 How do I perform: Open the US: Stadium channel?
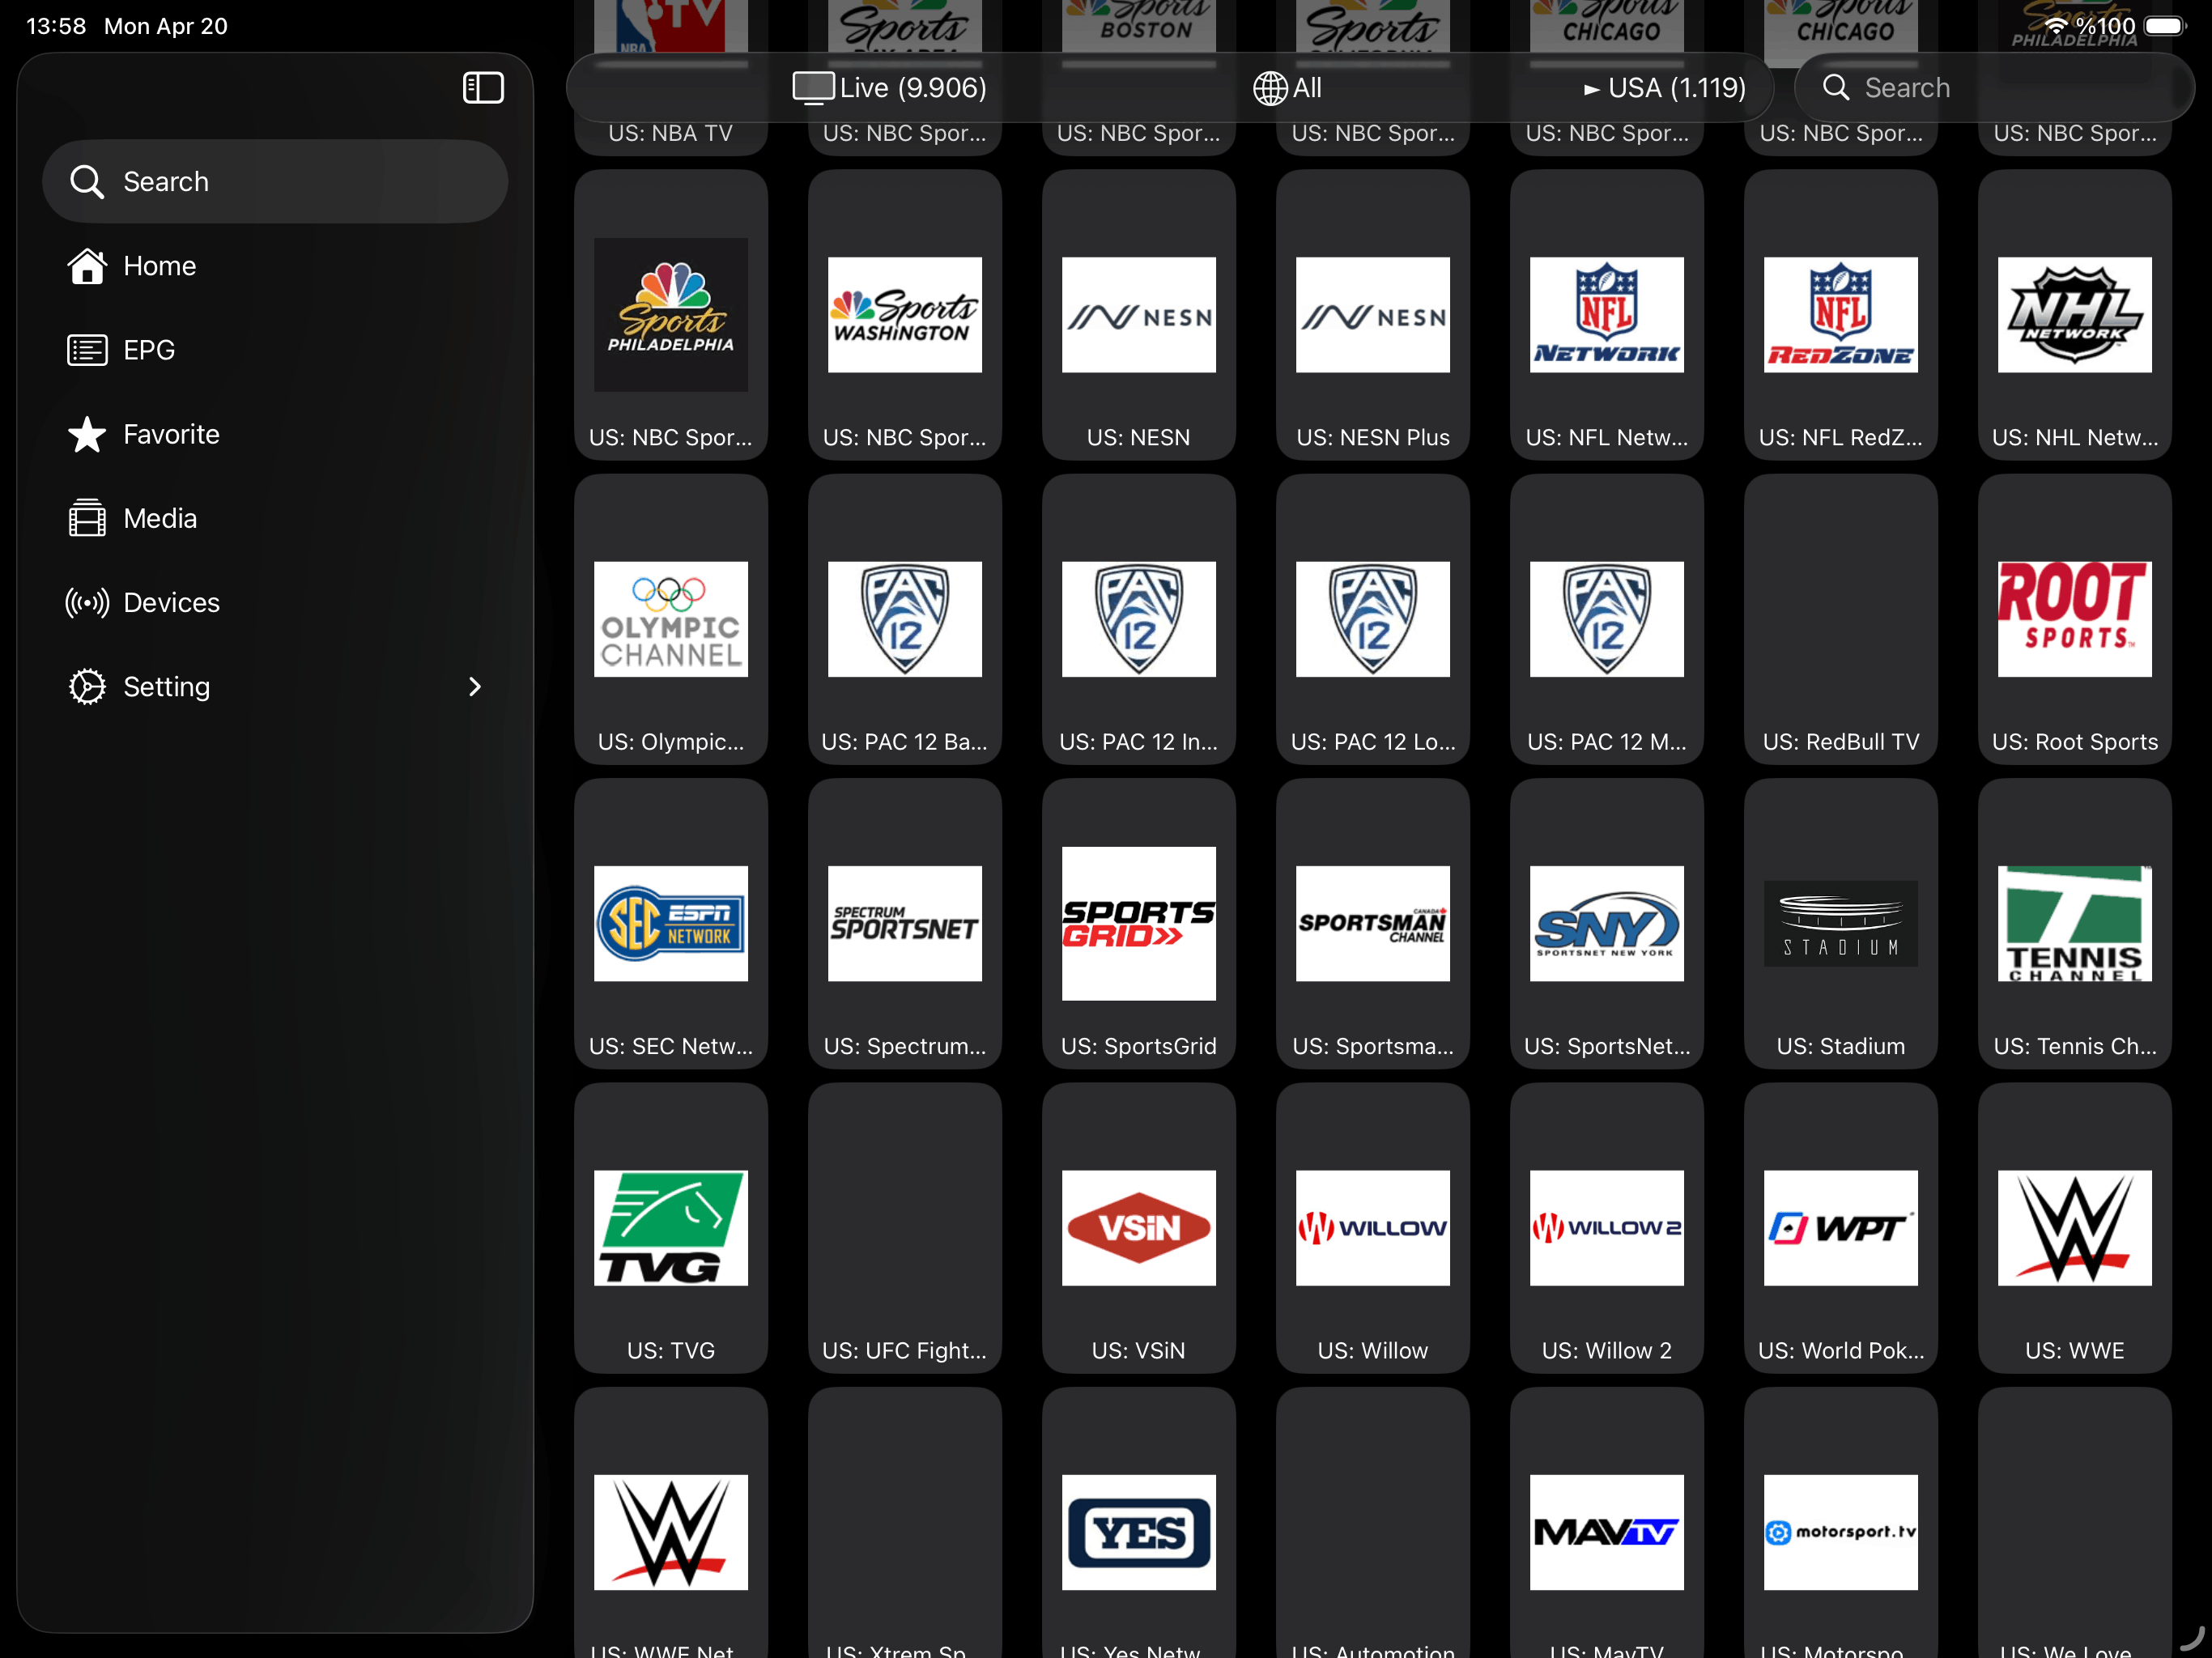pos(1841,924)
